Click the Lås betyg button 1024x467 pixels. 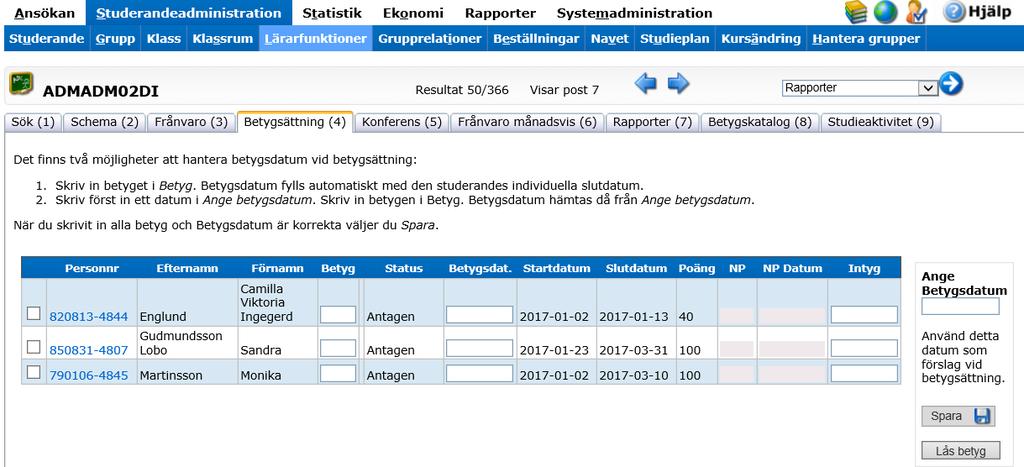pyautogui.click(x=961, y=451)
